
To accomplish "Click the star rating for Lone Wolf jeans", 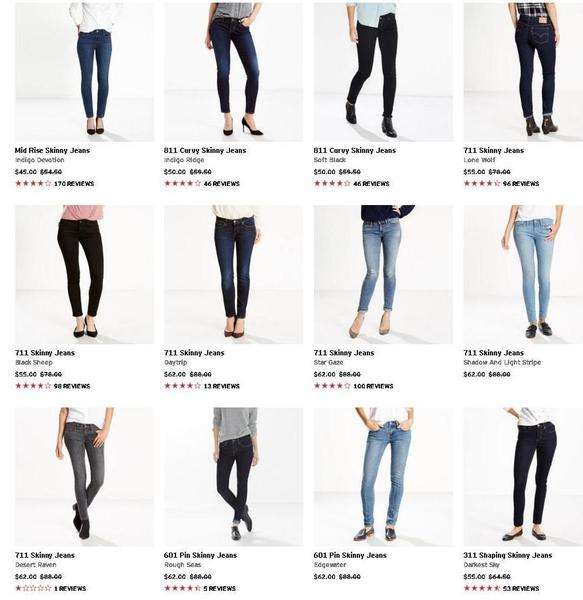I will [482, 183].
